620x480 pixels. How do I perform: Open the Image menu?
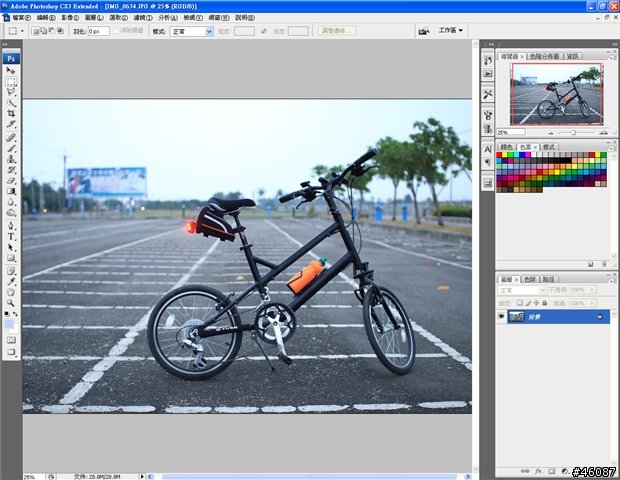coord(70,18)
